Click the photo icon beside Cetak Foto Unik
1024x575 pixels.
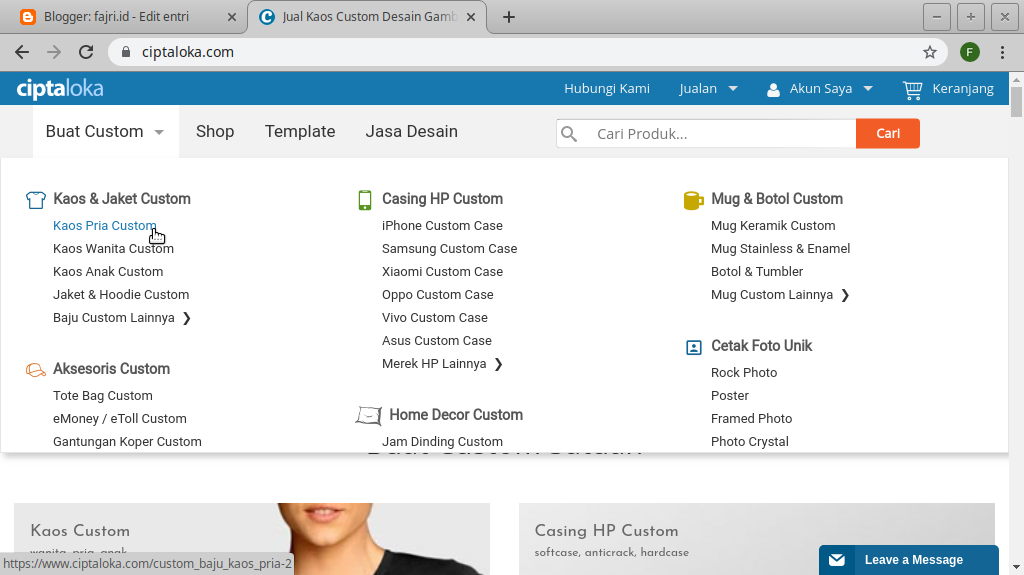point(694,347)
